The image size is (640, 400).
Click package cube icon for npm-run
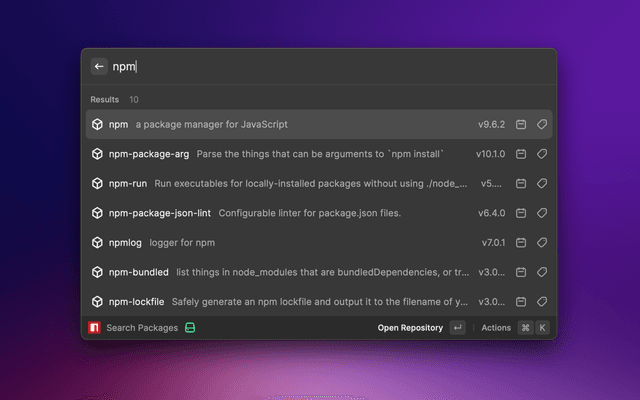(97, 183)
